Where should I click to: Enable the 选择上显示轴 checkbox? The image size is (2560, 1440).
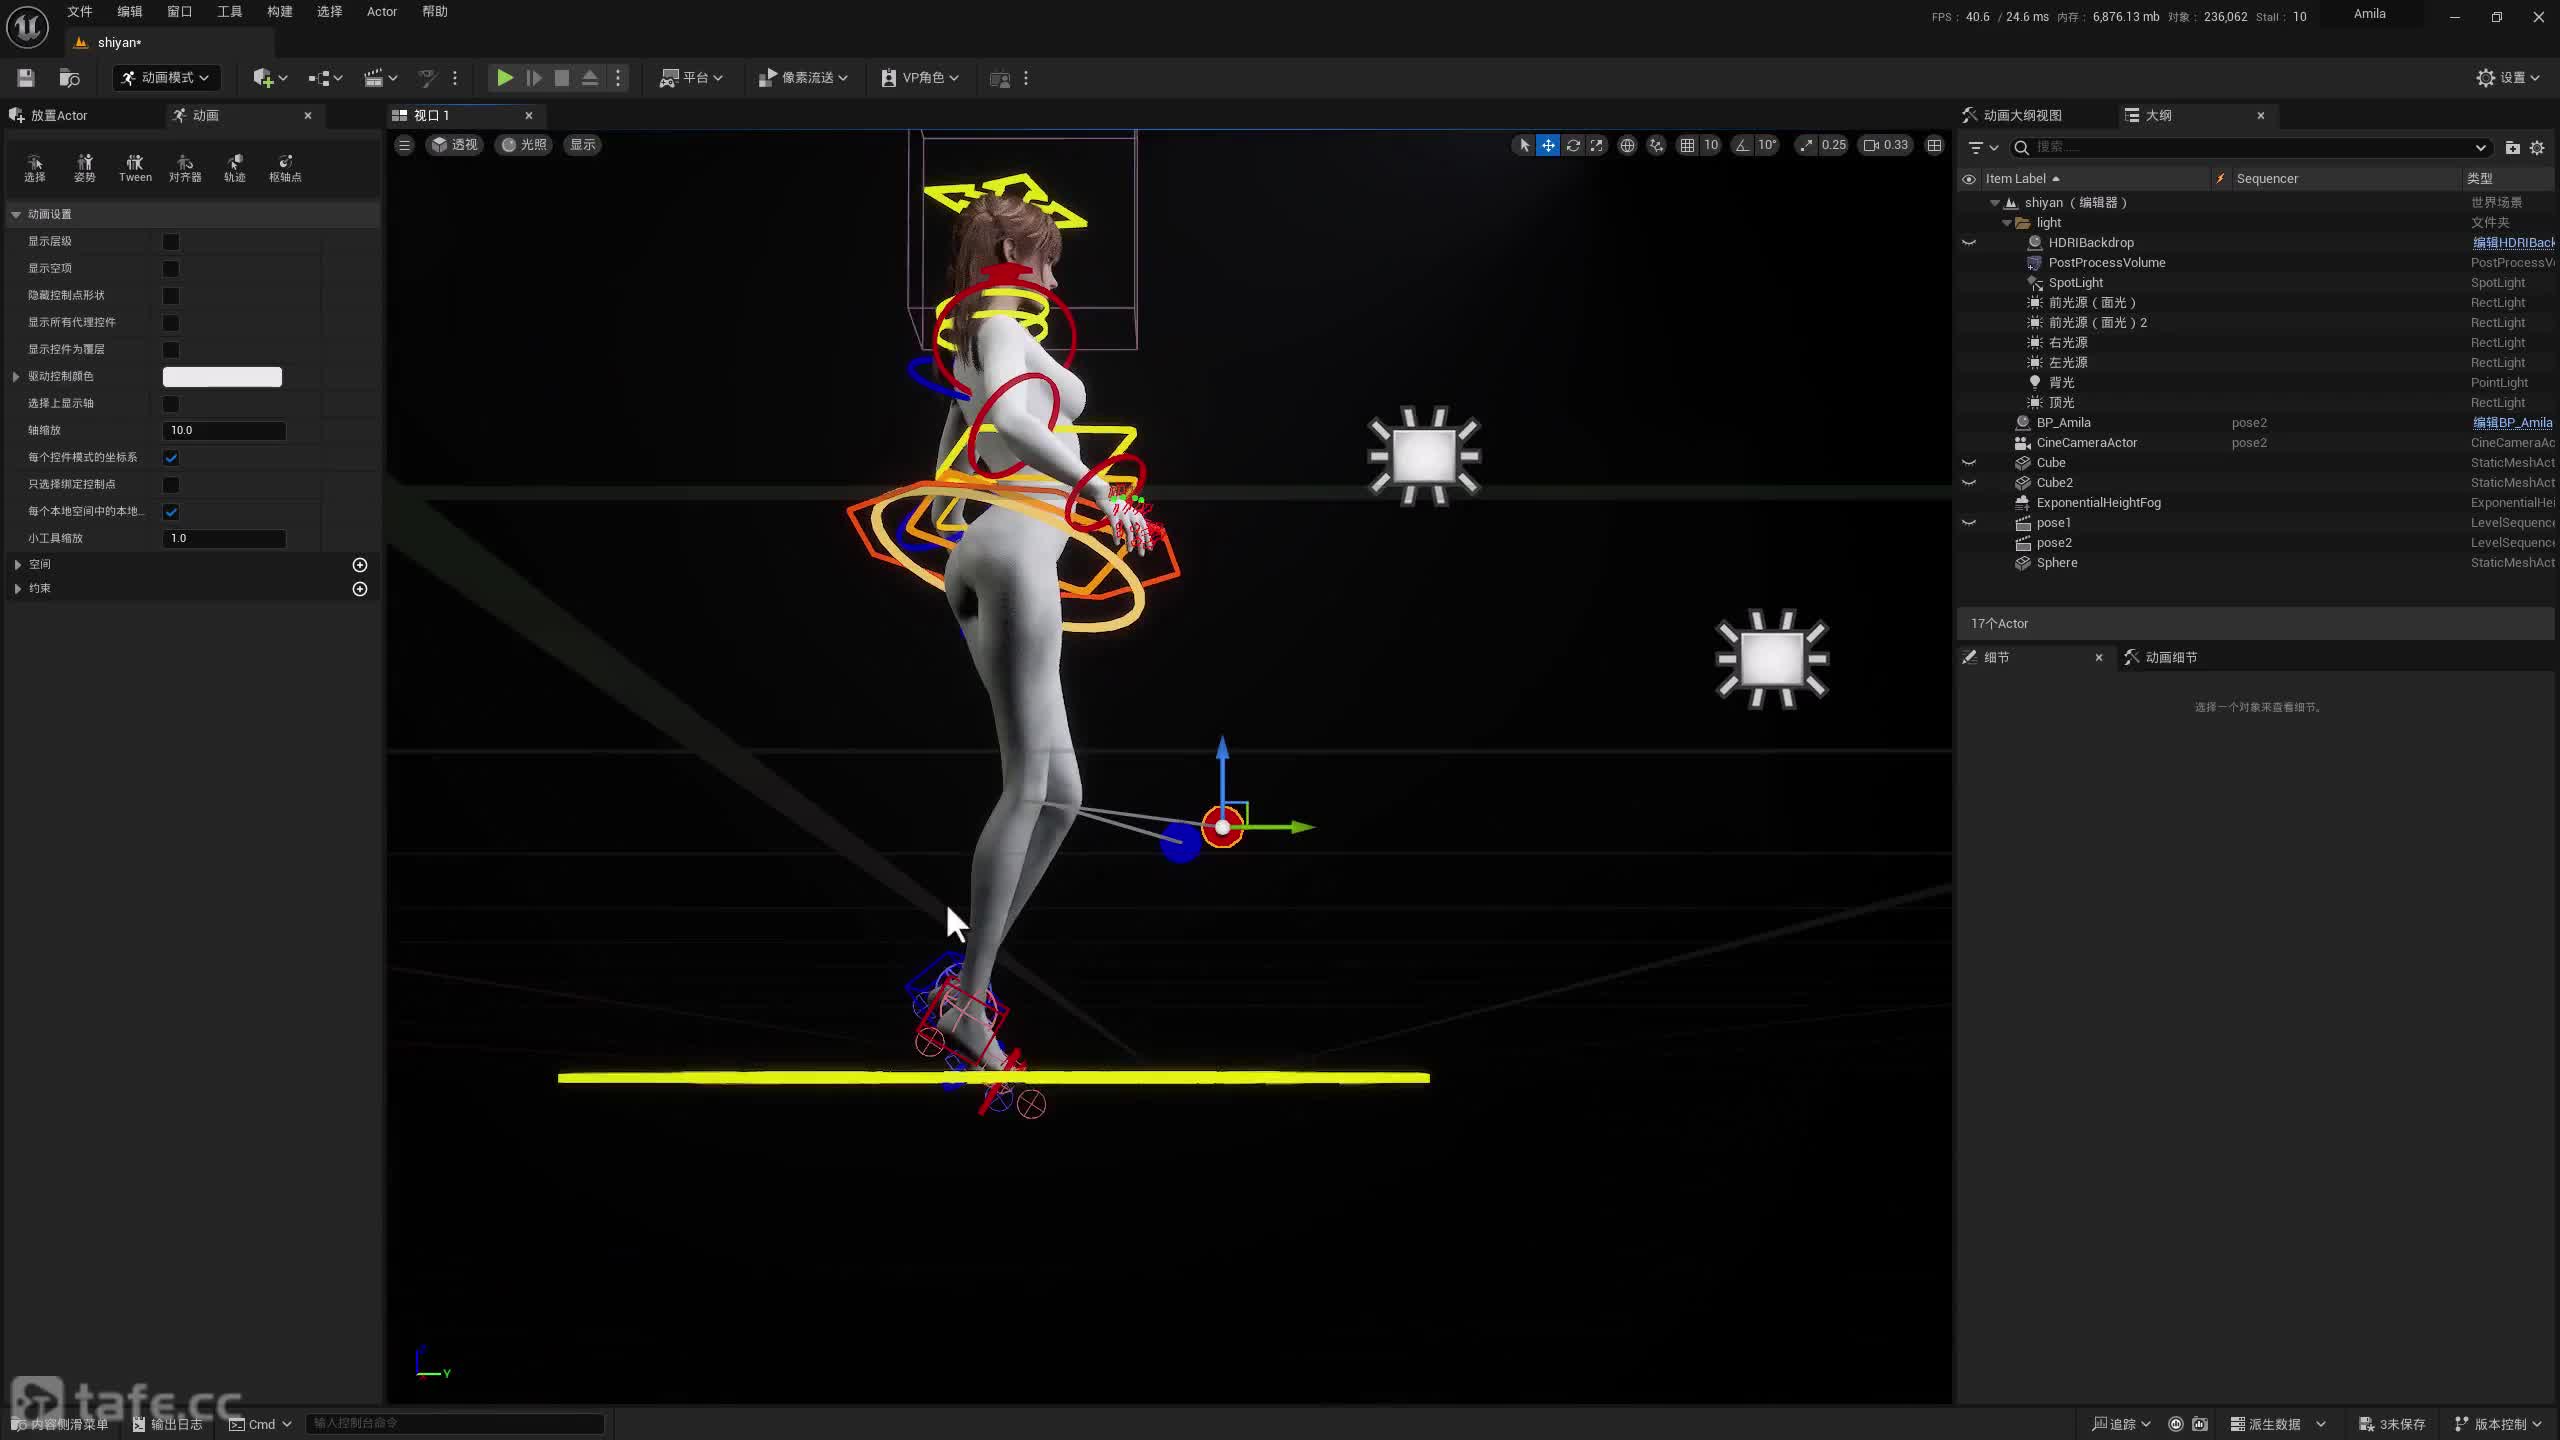pyautogui.click(x=171, y=404)
